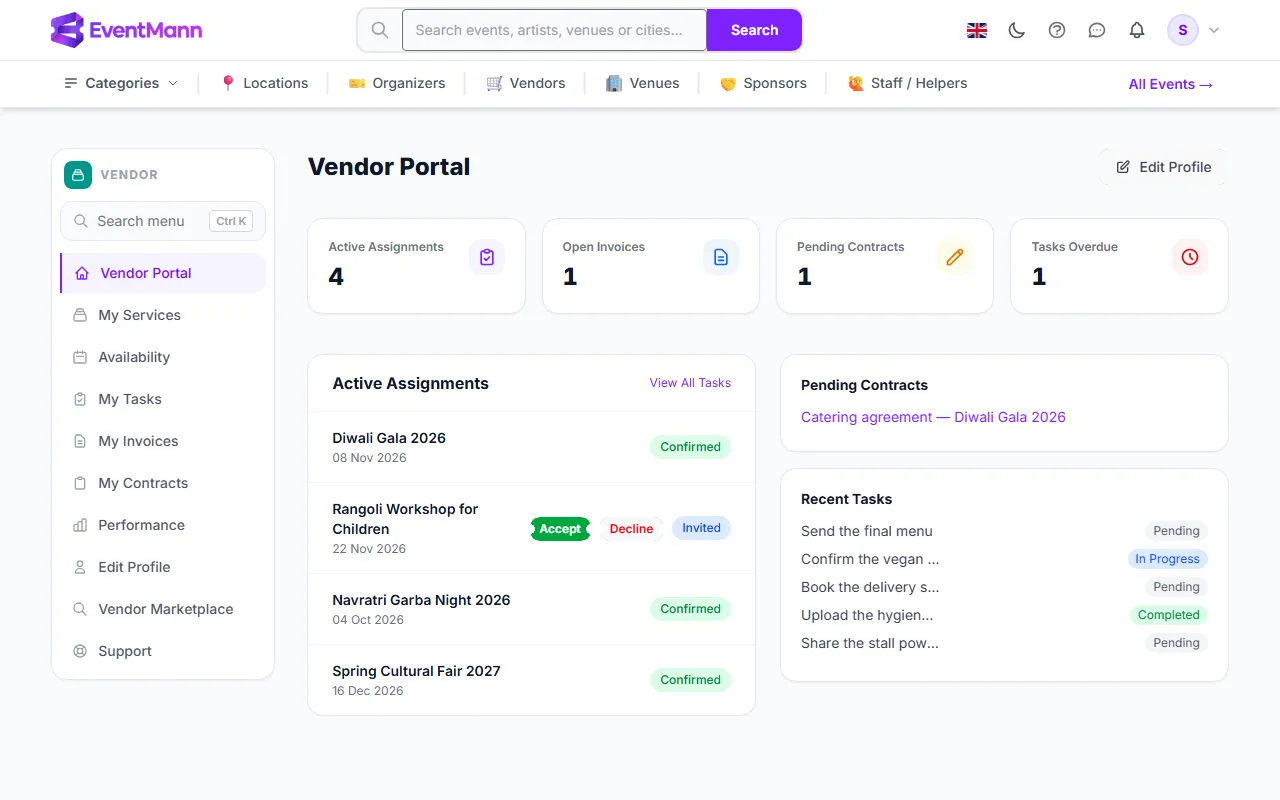The image size is (1280, 800).
Task: Click the Active Assignments clipboard icon
Action: (x=487, y=257)
